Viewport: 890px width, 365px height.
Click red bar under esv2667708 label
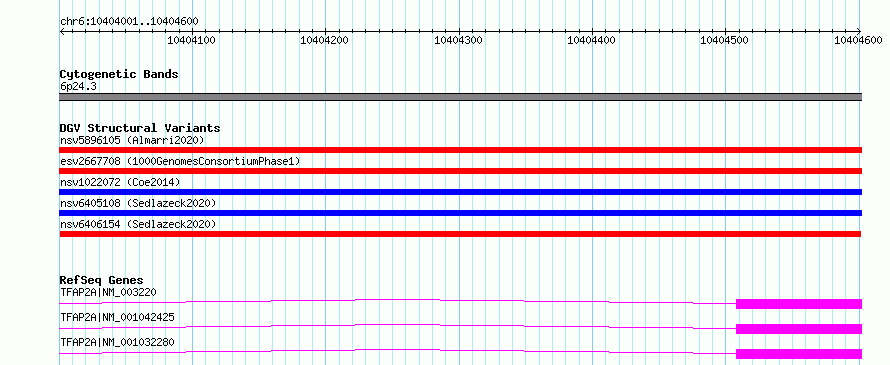point(460,171)
